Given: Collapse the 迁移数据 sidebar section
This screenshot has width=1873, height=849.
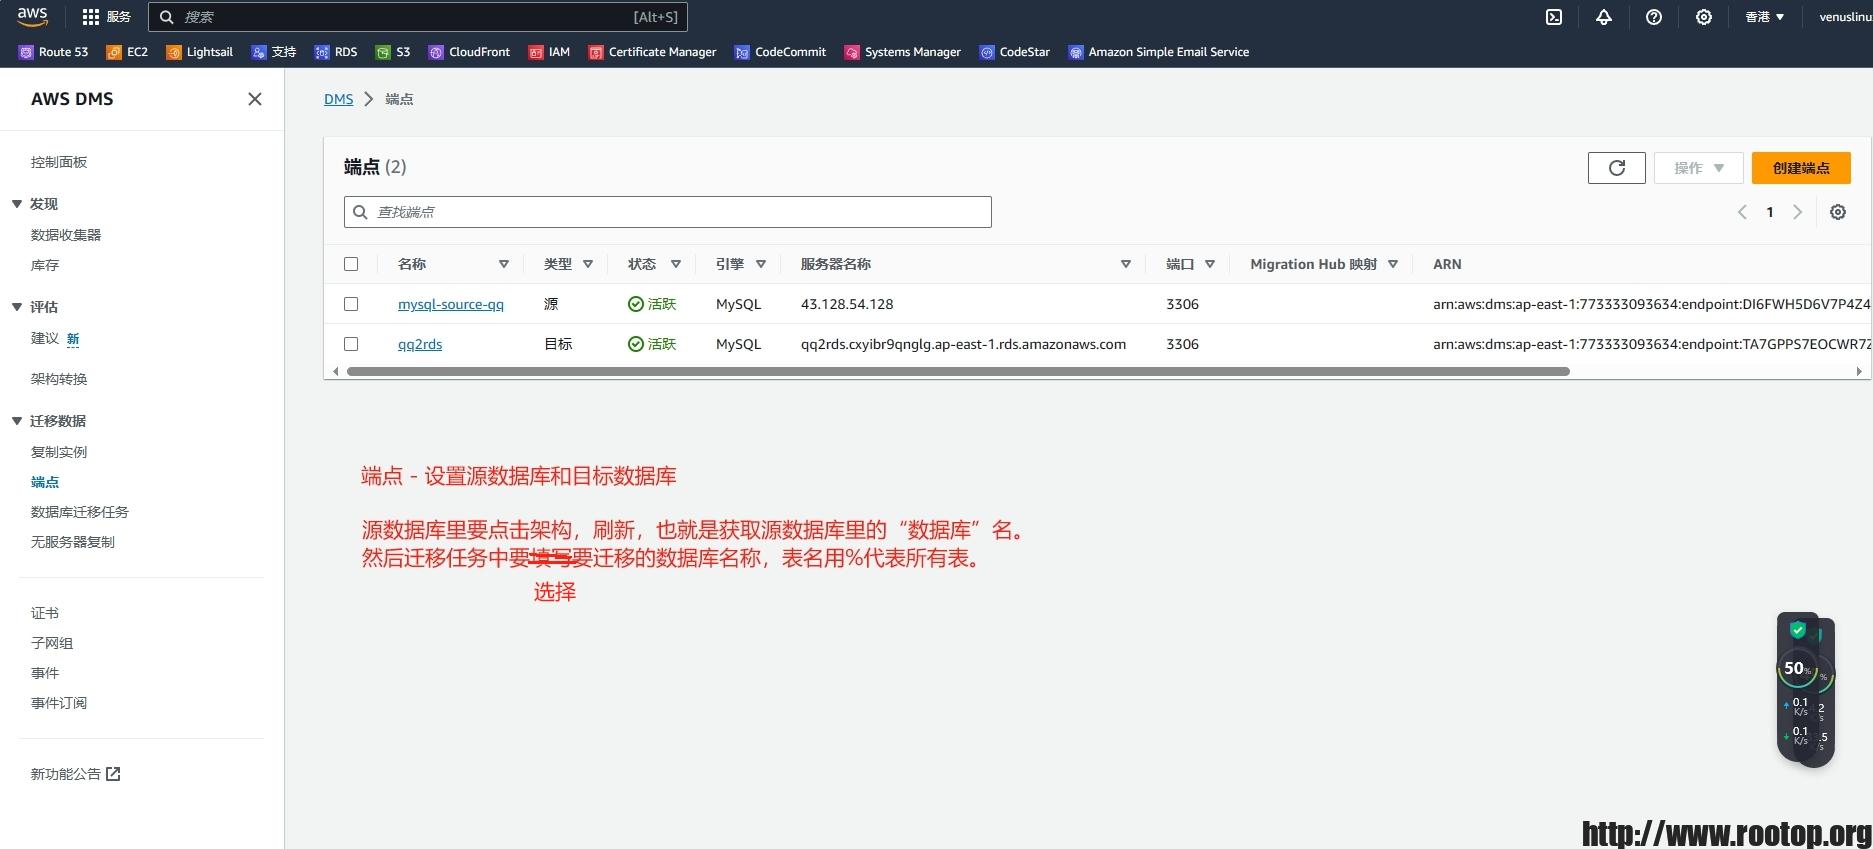Looking at the screenshot, I should coord(17,421).
